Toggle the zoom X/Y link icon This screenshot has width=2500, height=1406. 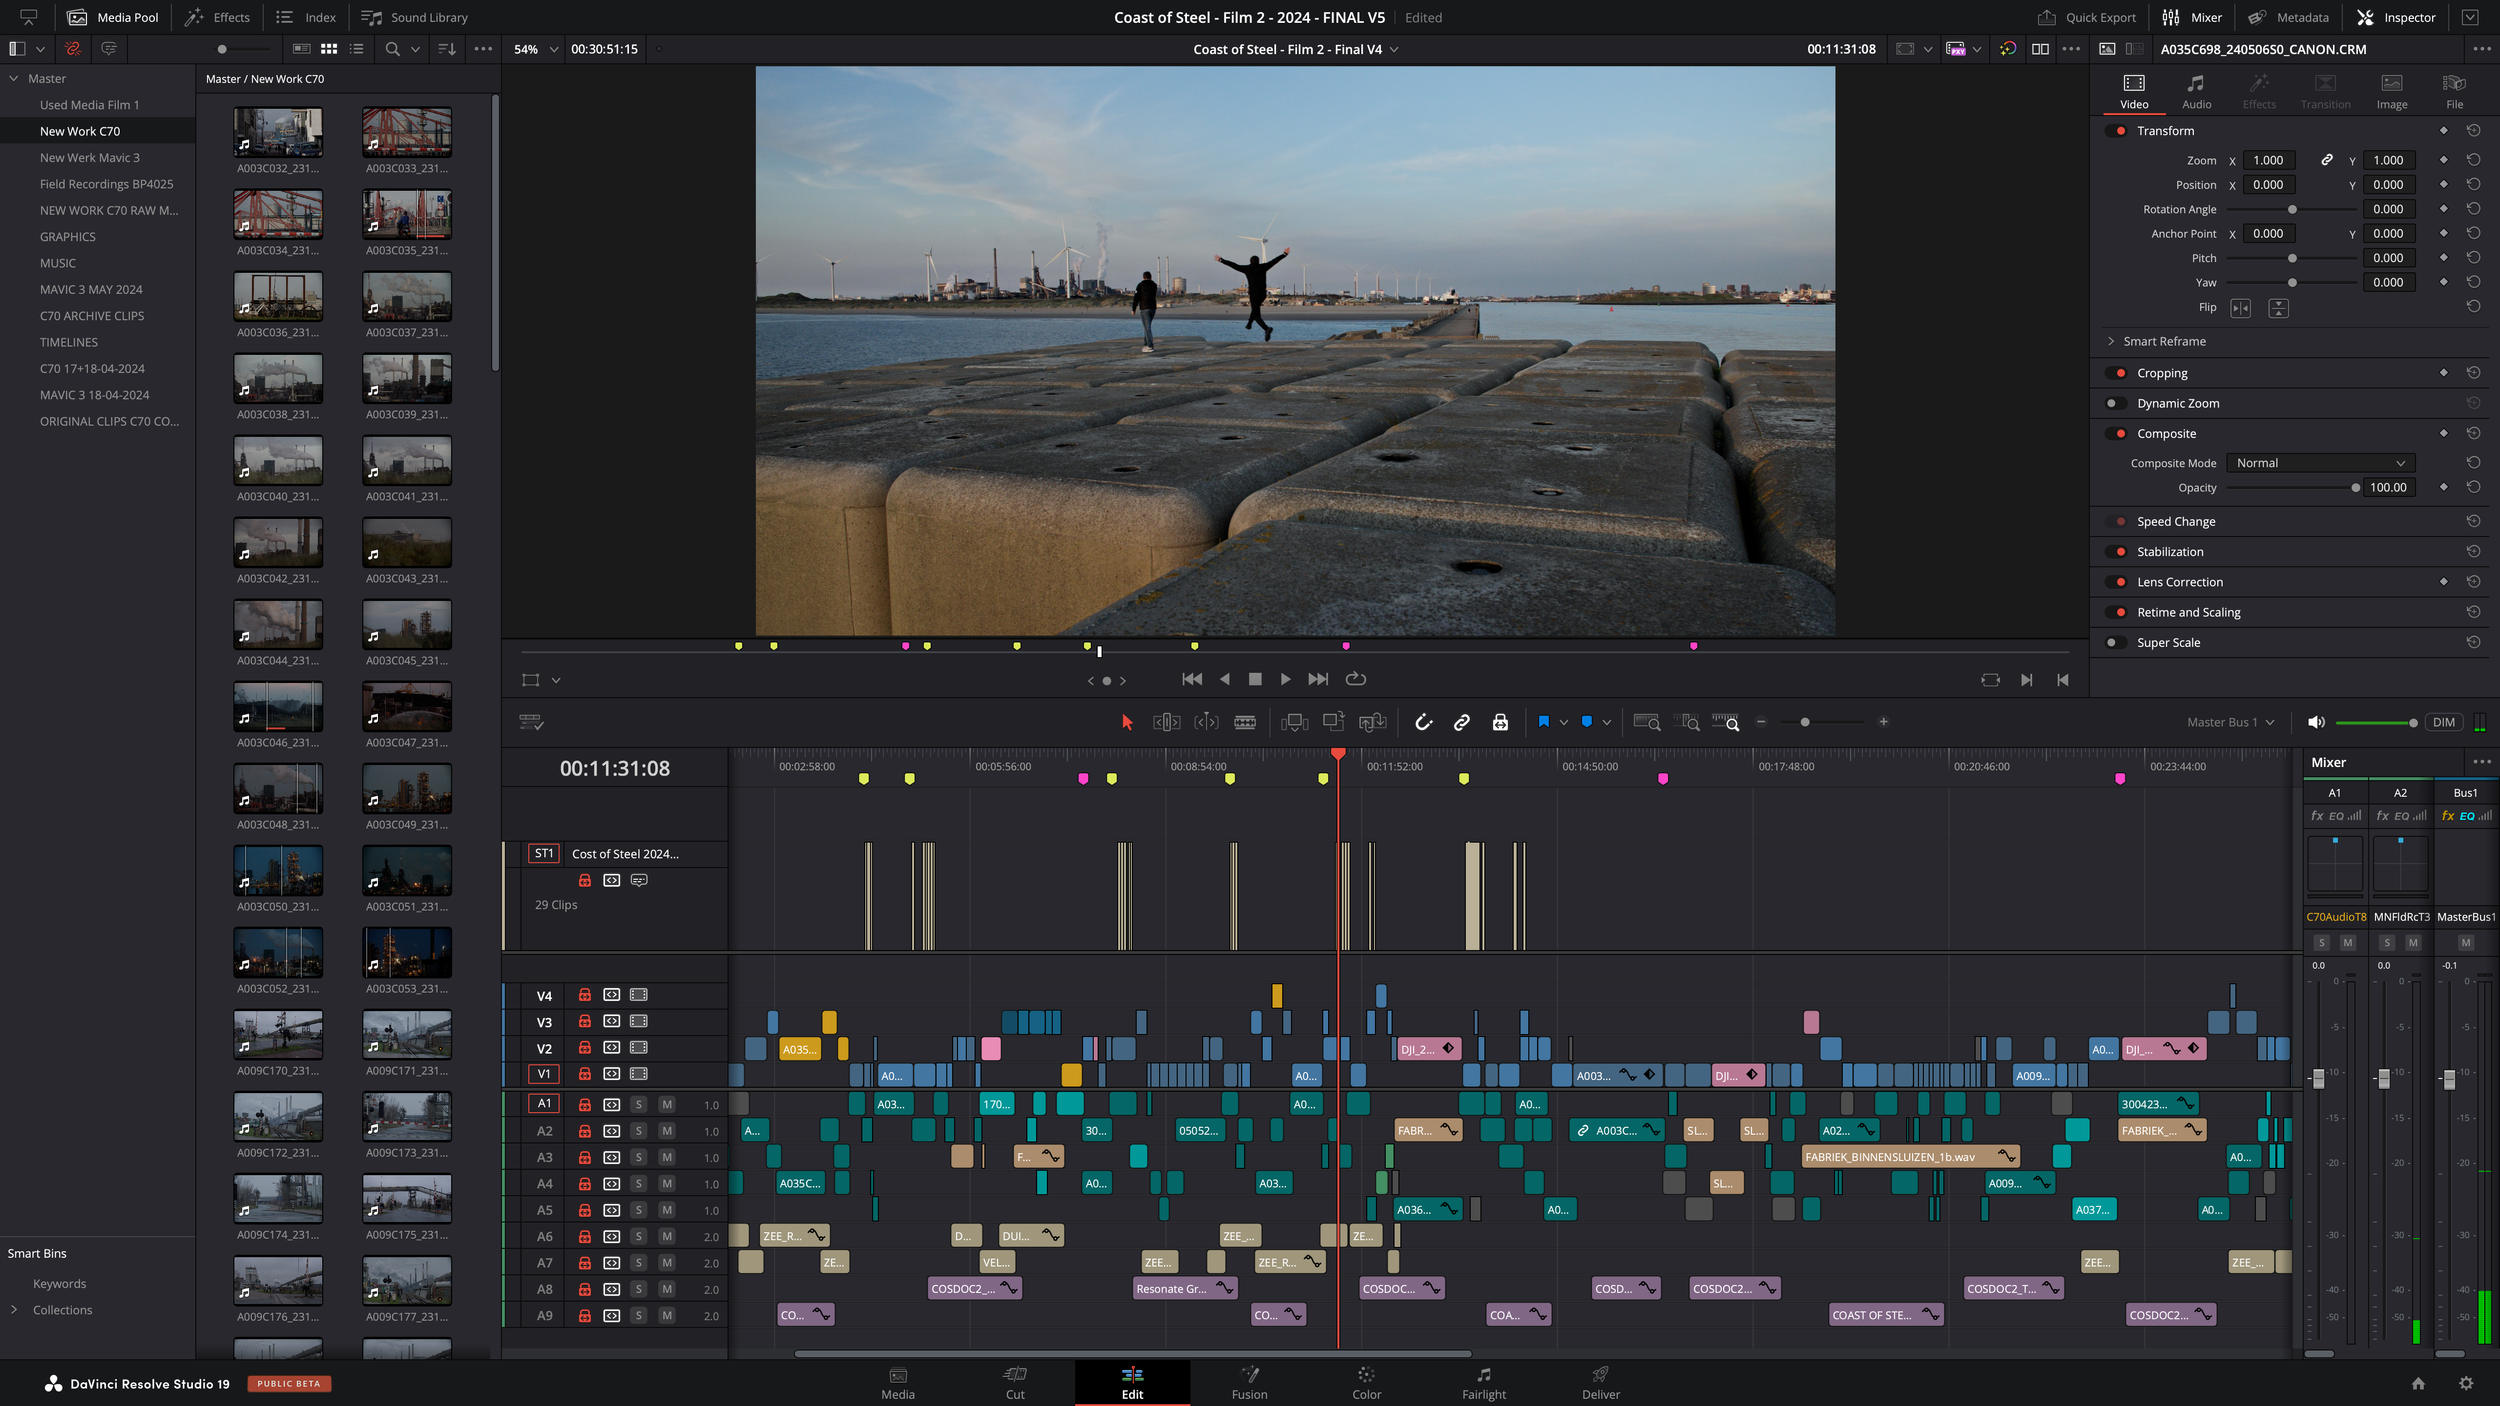tap(2326, 160)
